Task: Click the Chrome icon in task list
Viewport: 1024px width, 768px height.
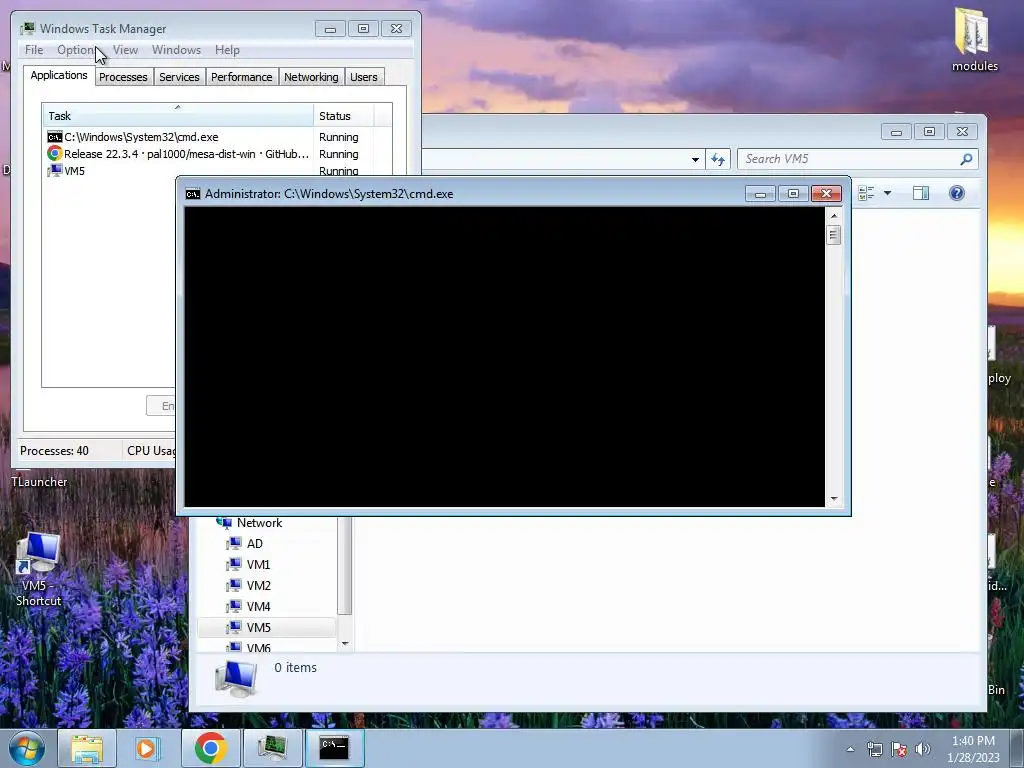Action: [55, 153]
